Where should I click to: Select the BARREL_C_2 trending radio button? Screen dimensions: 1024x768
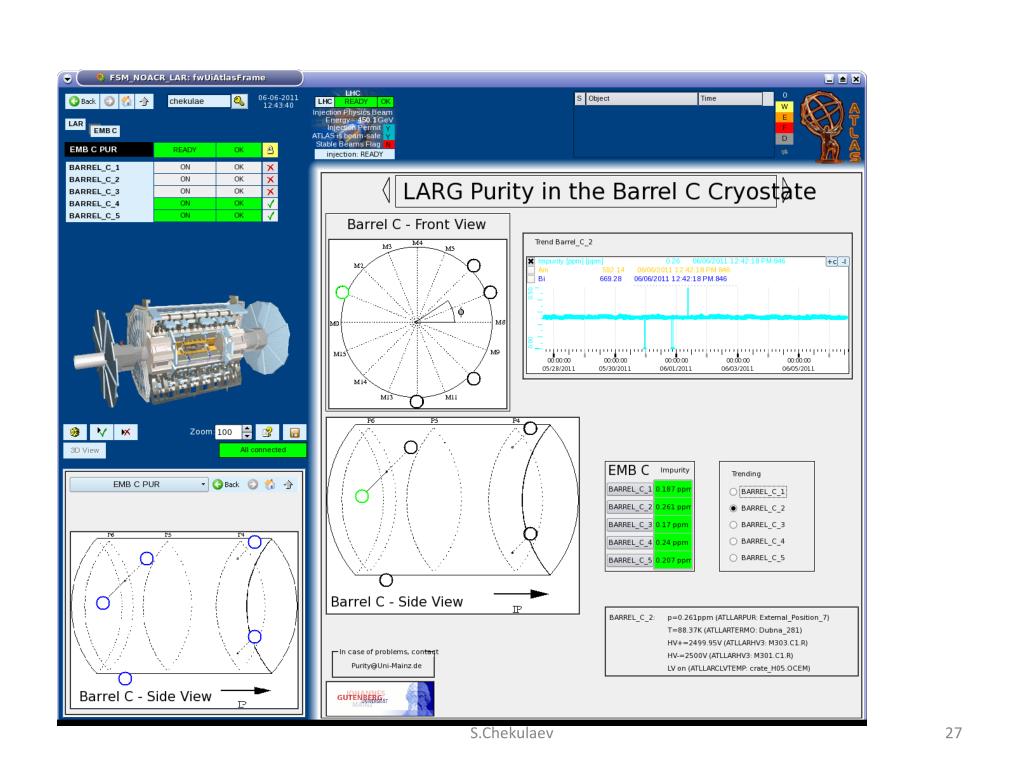[733, 508]
